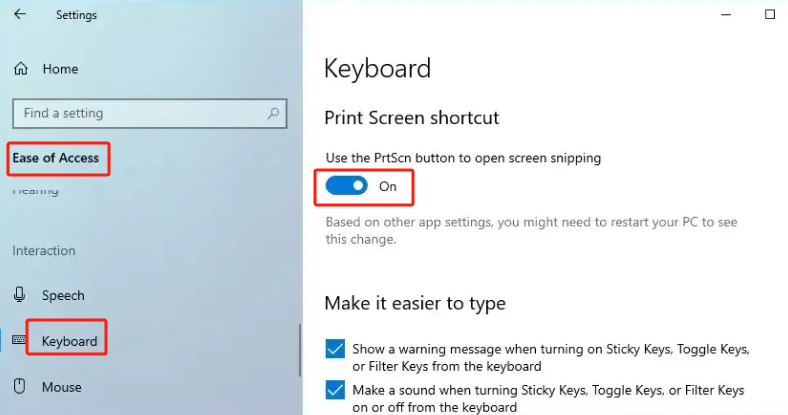Go back using the back arrow
788x415 pixels.
click(x=20, y=14)
